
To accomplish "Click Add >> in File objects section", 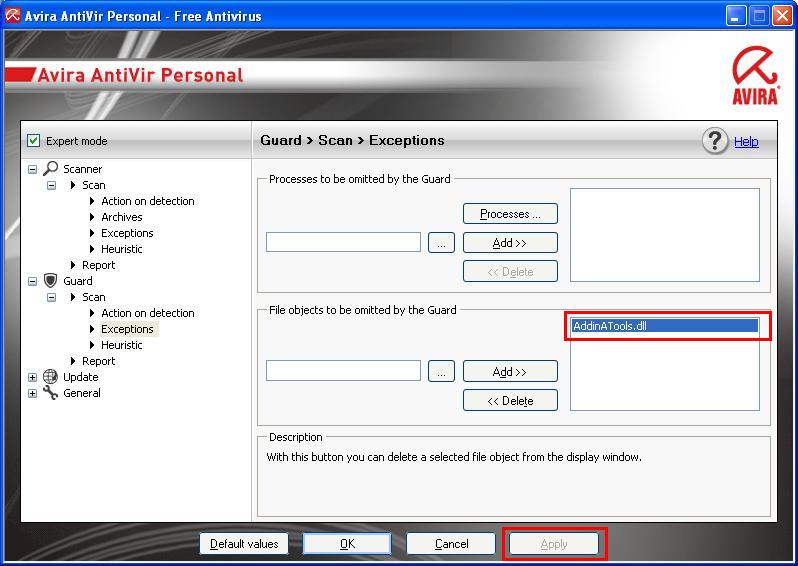I will pos(510,371).
